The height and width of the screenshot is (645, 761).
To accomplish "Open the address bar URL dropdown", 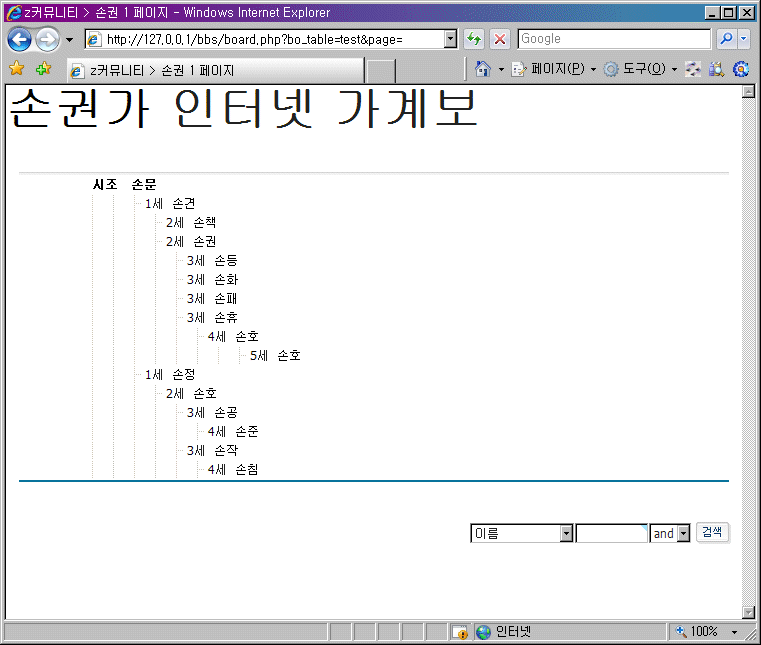I will click(450, 39).
